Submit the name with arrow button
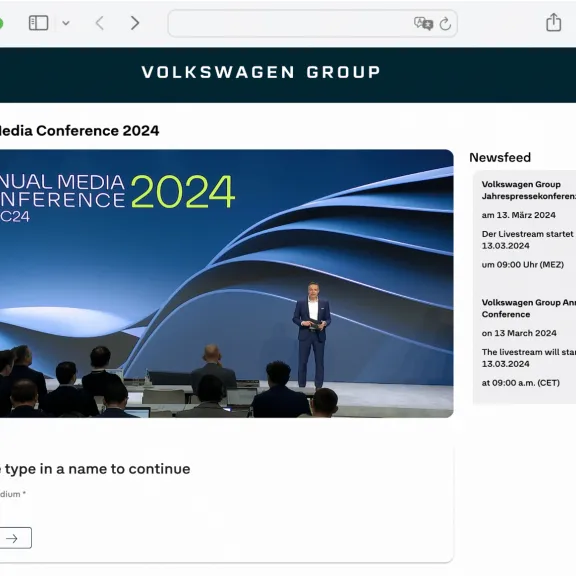Screen dimensions: 576x576 click(x=15, y=538)
